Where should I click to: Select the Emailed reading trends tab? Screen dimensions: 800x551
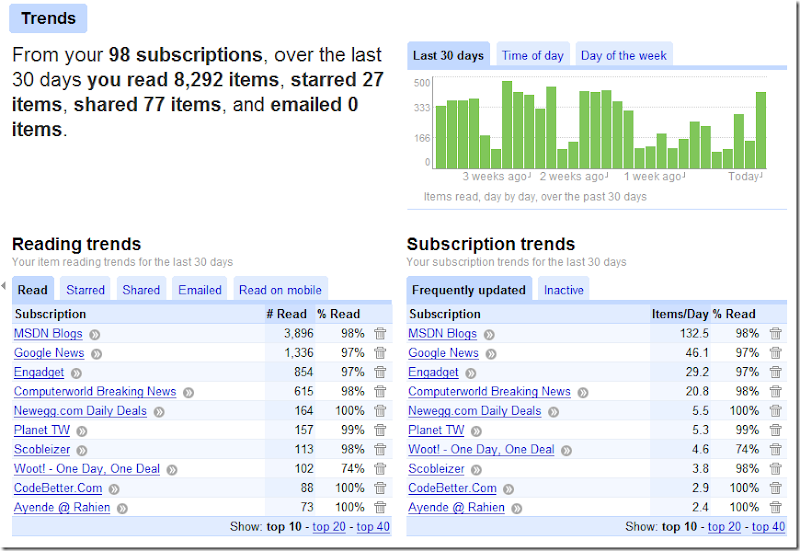pos(199,290)
